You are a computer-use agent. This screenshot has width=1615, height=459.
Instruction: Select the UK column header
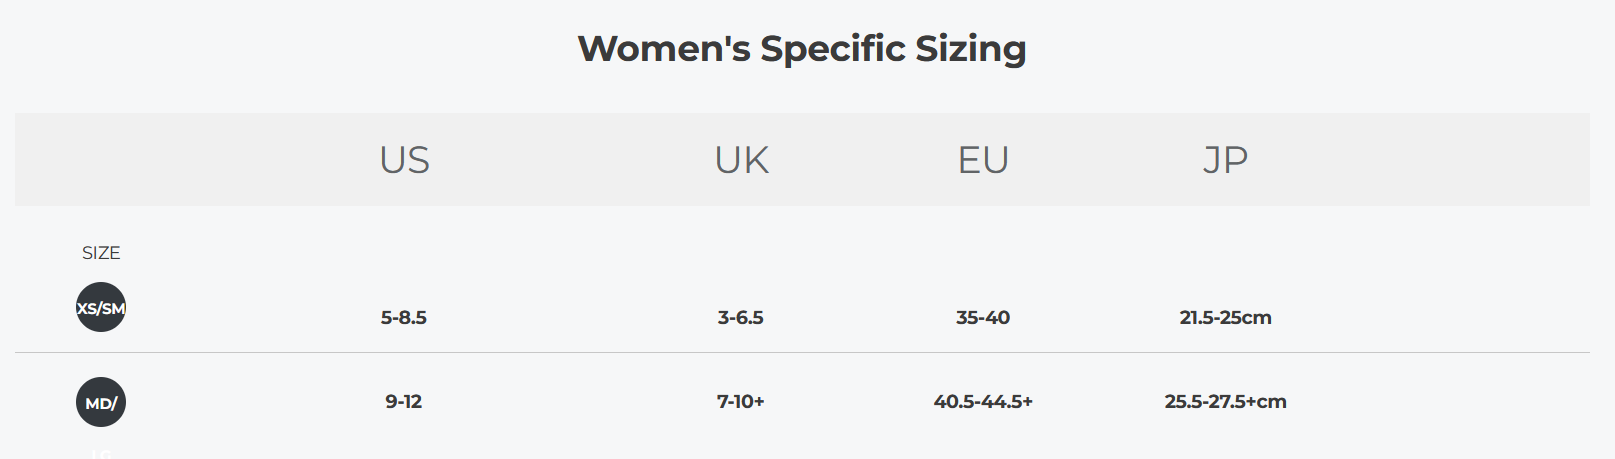pos(741,160)
